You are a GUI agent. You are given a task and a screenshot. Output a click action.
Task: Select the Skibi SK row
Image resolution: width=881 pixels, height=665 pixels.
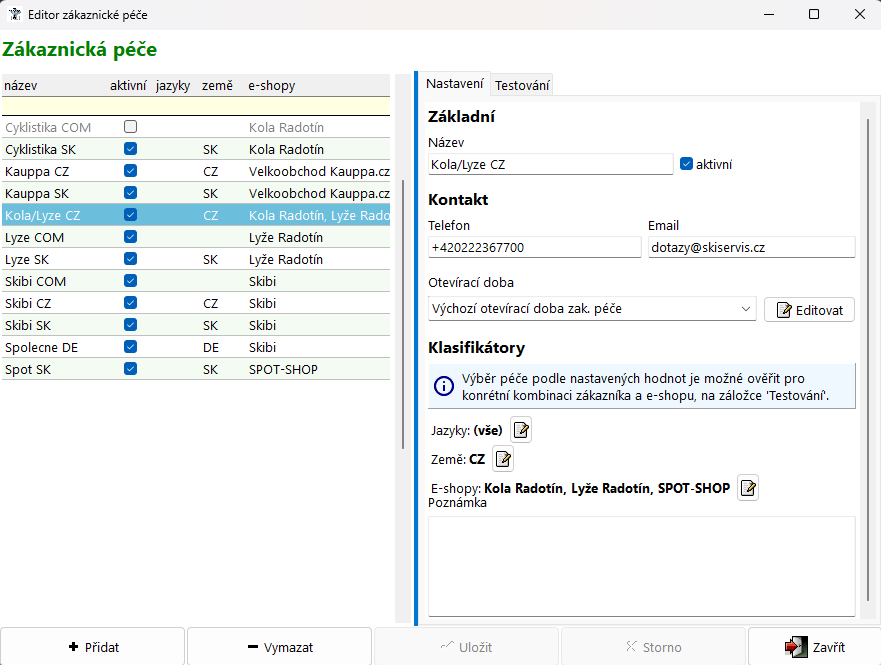[196, 325]
